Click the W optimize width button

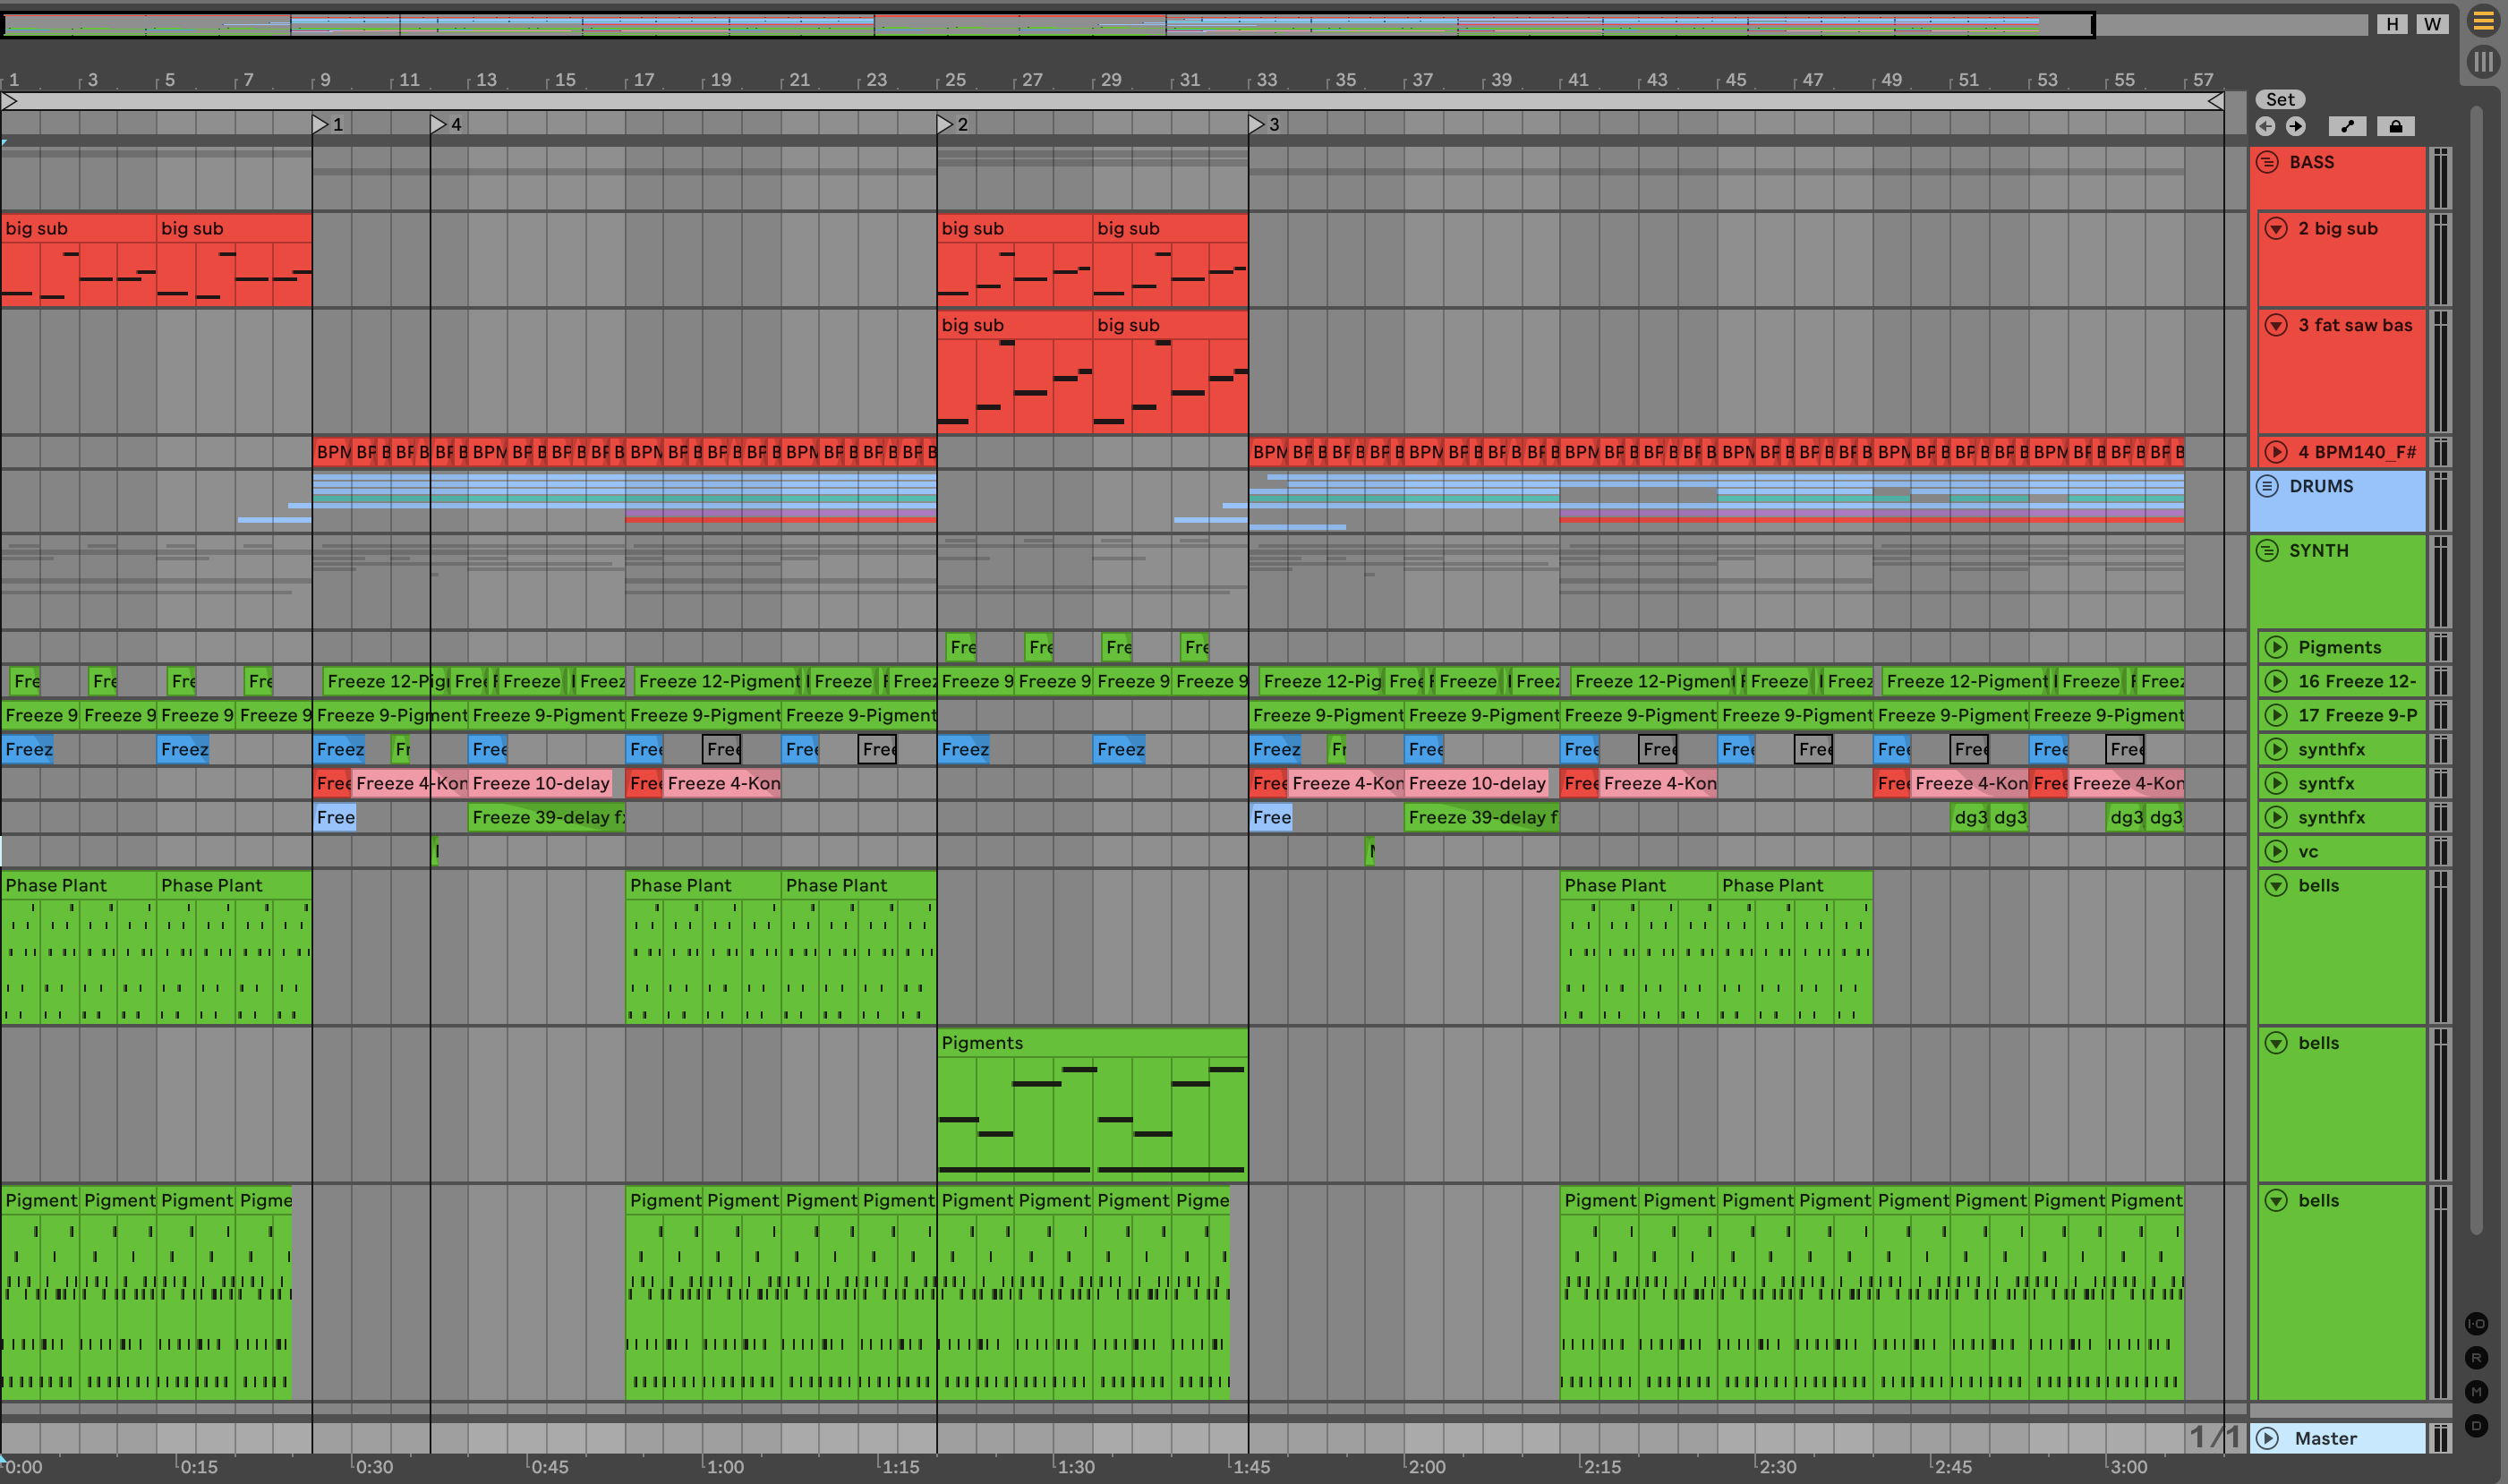2433,24
